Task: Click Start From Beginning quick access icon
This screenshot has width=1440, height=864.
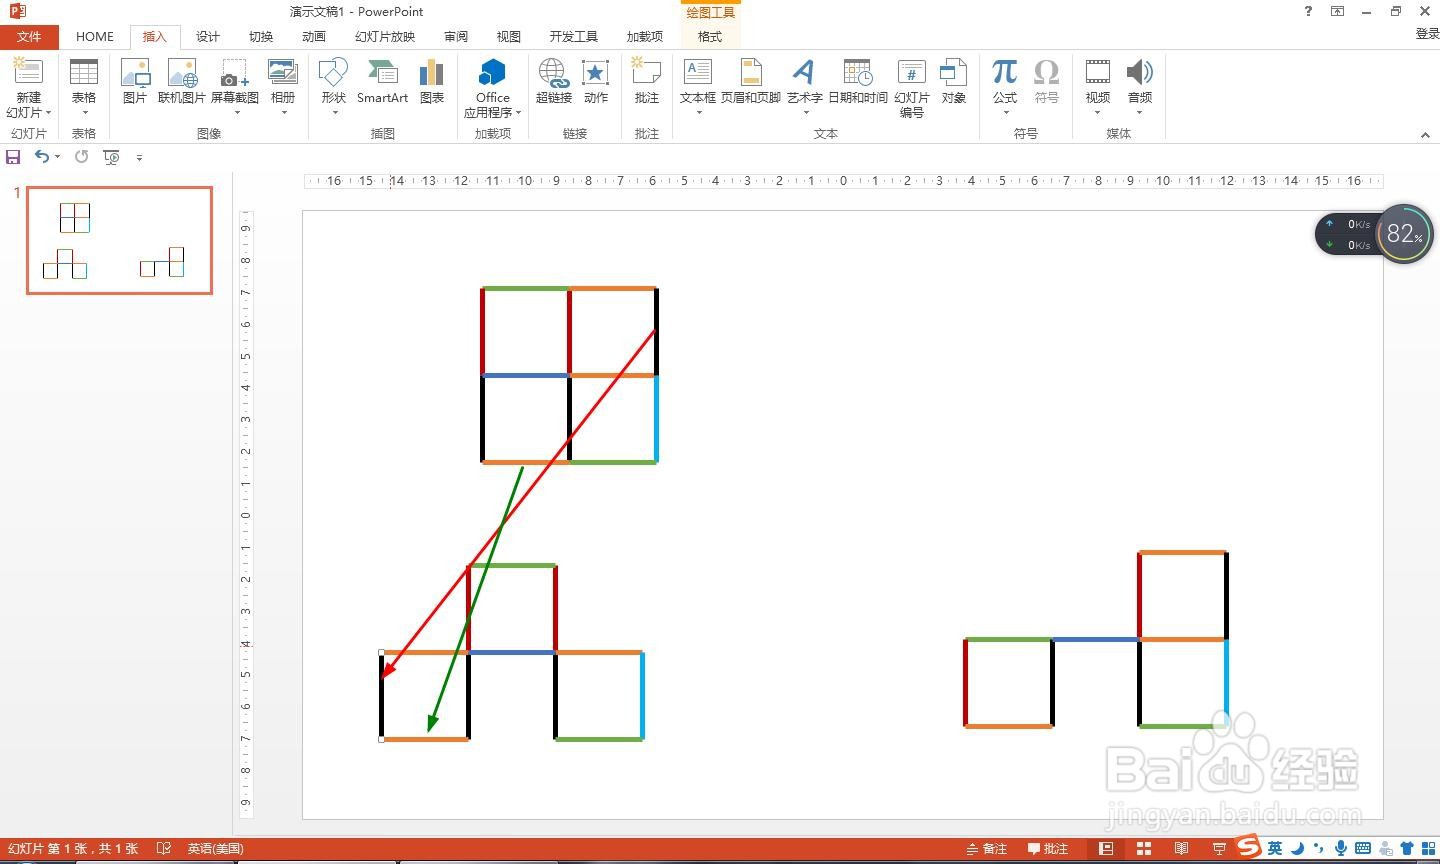Action: click(x=111, y=157)
